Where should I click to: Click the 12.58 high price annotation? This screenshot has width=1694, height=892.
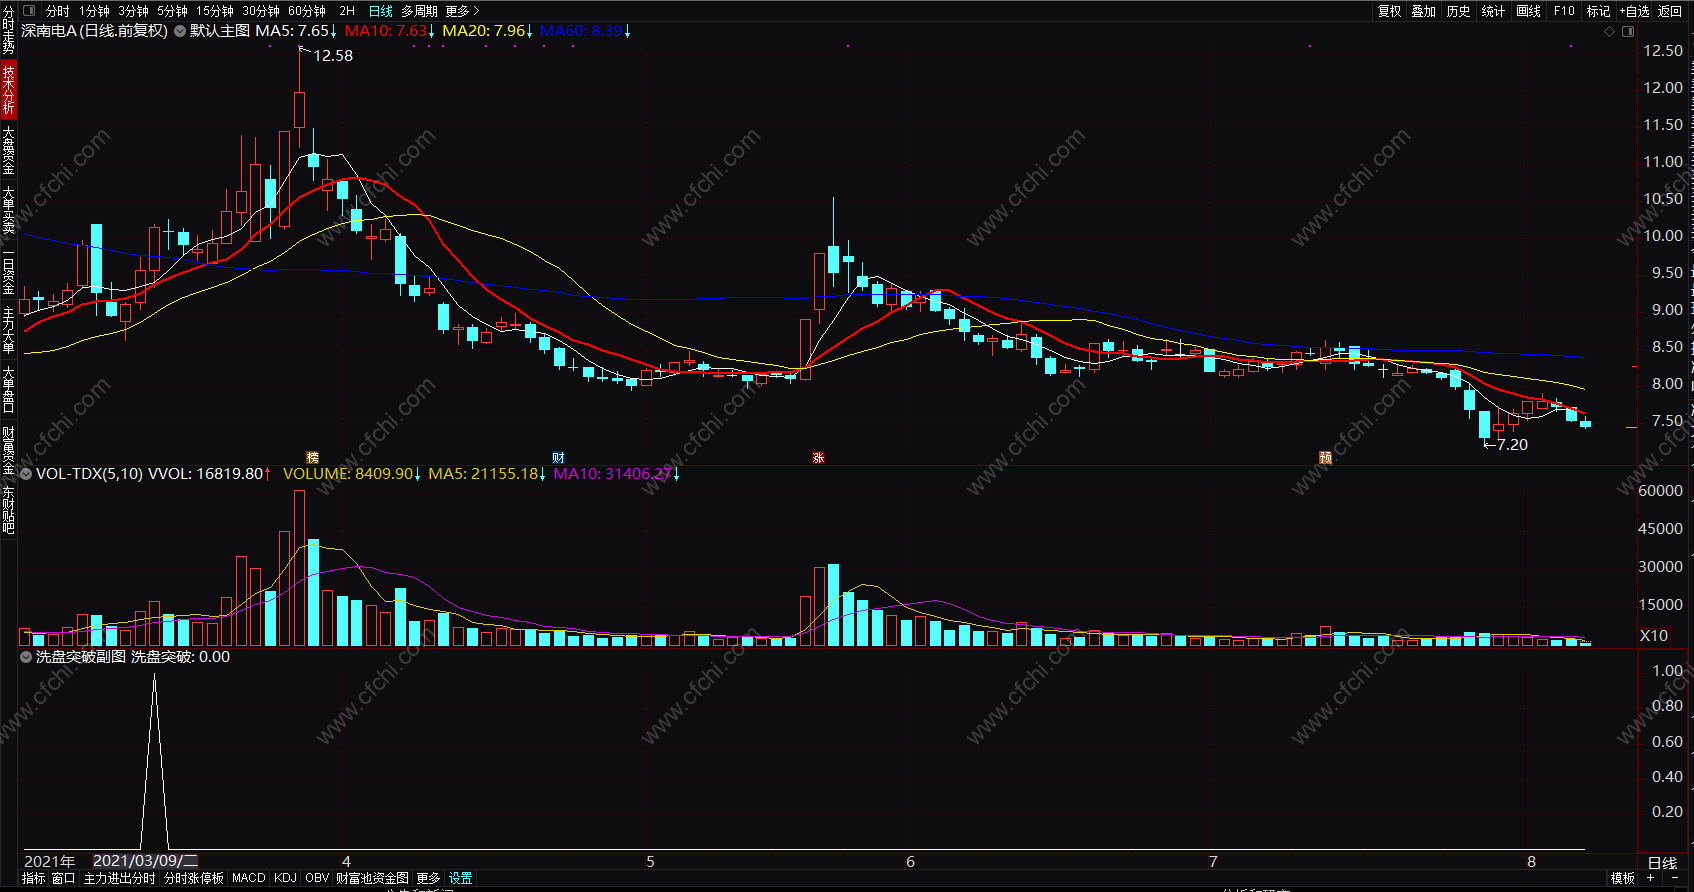[333, 56]
